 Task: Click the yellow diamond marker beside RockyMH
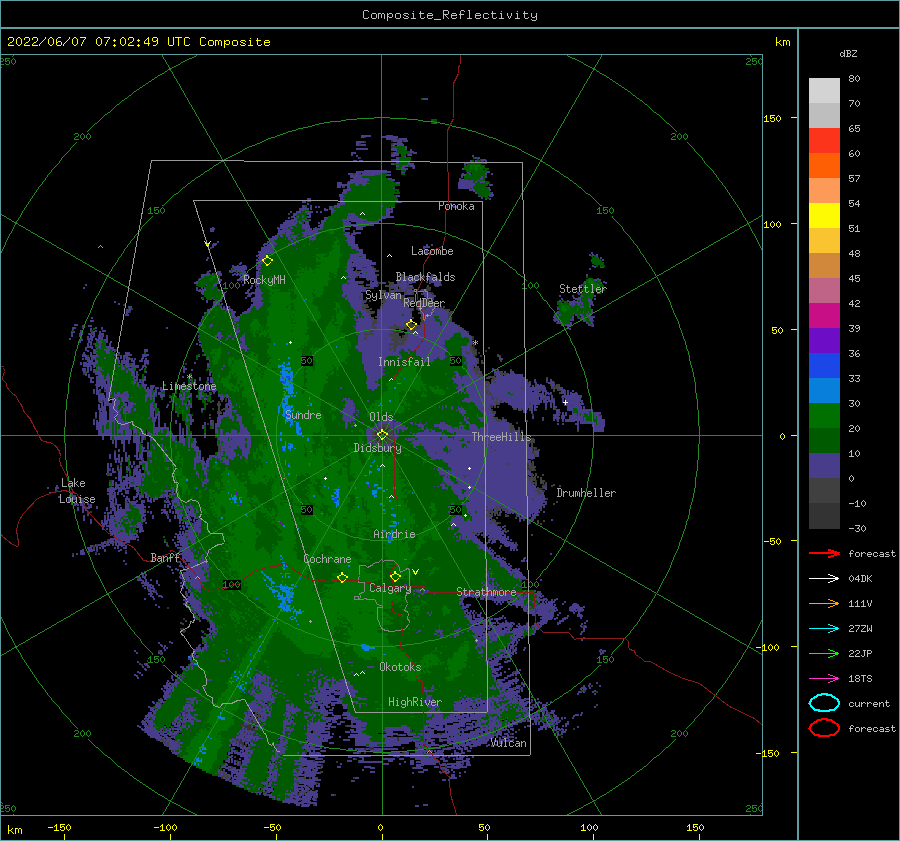click(x=267, y=261)
